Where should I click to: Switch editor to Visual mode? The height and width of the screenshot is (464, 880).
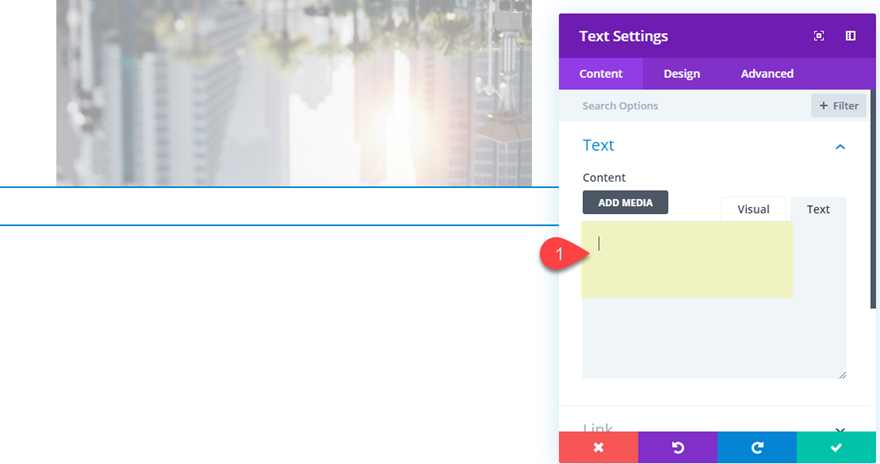click(753, 209)
